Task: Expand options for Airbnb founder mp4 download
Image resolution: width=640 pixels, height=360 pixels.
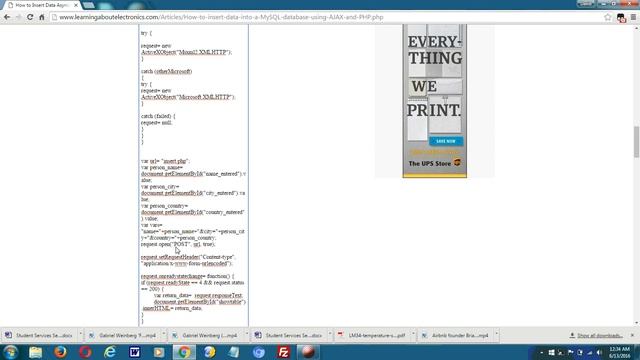Action: click(496, 335)
